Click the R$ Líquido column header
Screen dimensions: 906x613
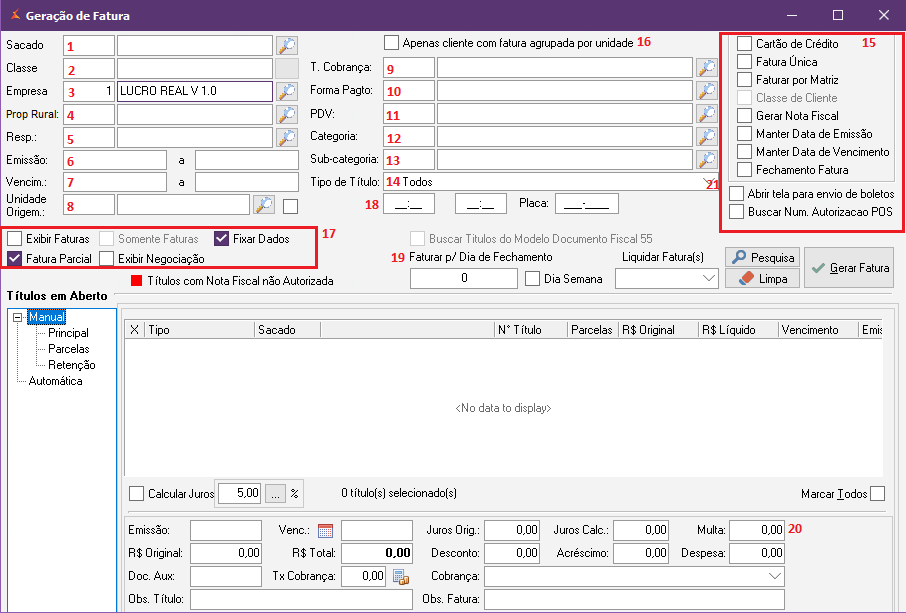coord(738,330)
